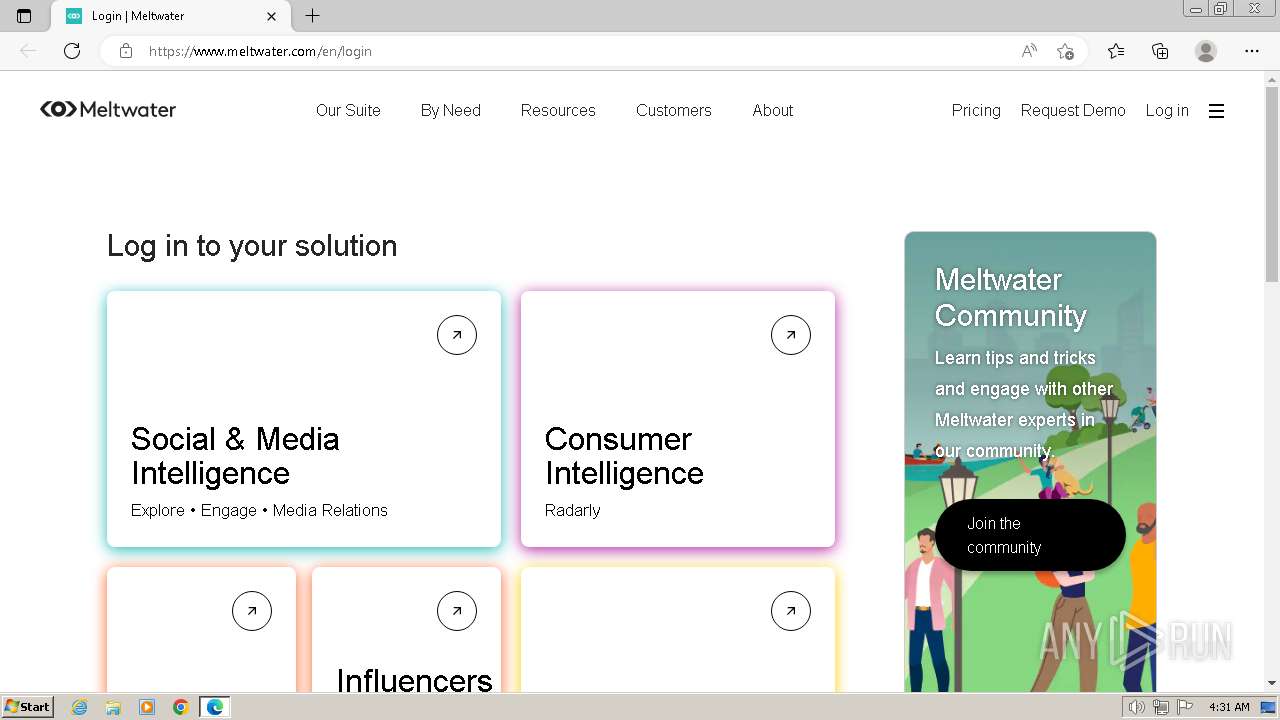Refresh the page
Screen dimensions: 1280x720
click(72, 51)
